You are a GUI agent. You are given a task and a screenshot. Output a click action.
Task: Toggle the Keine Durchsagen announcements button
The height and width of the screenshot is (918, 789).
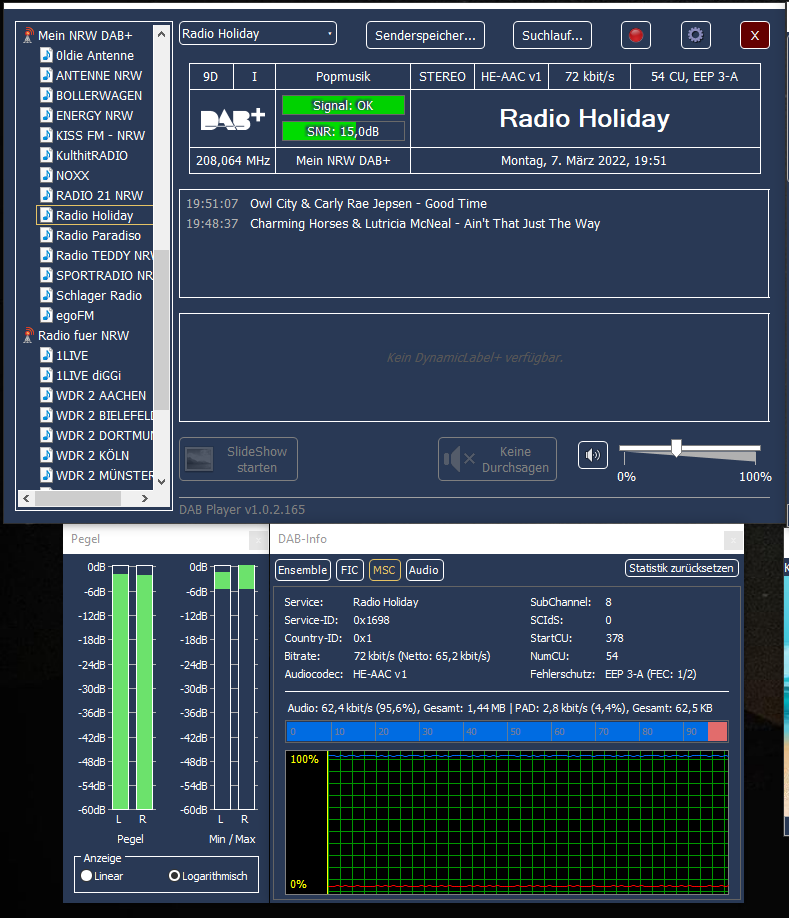click(x=497, y=459)
